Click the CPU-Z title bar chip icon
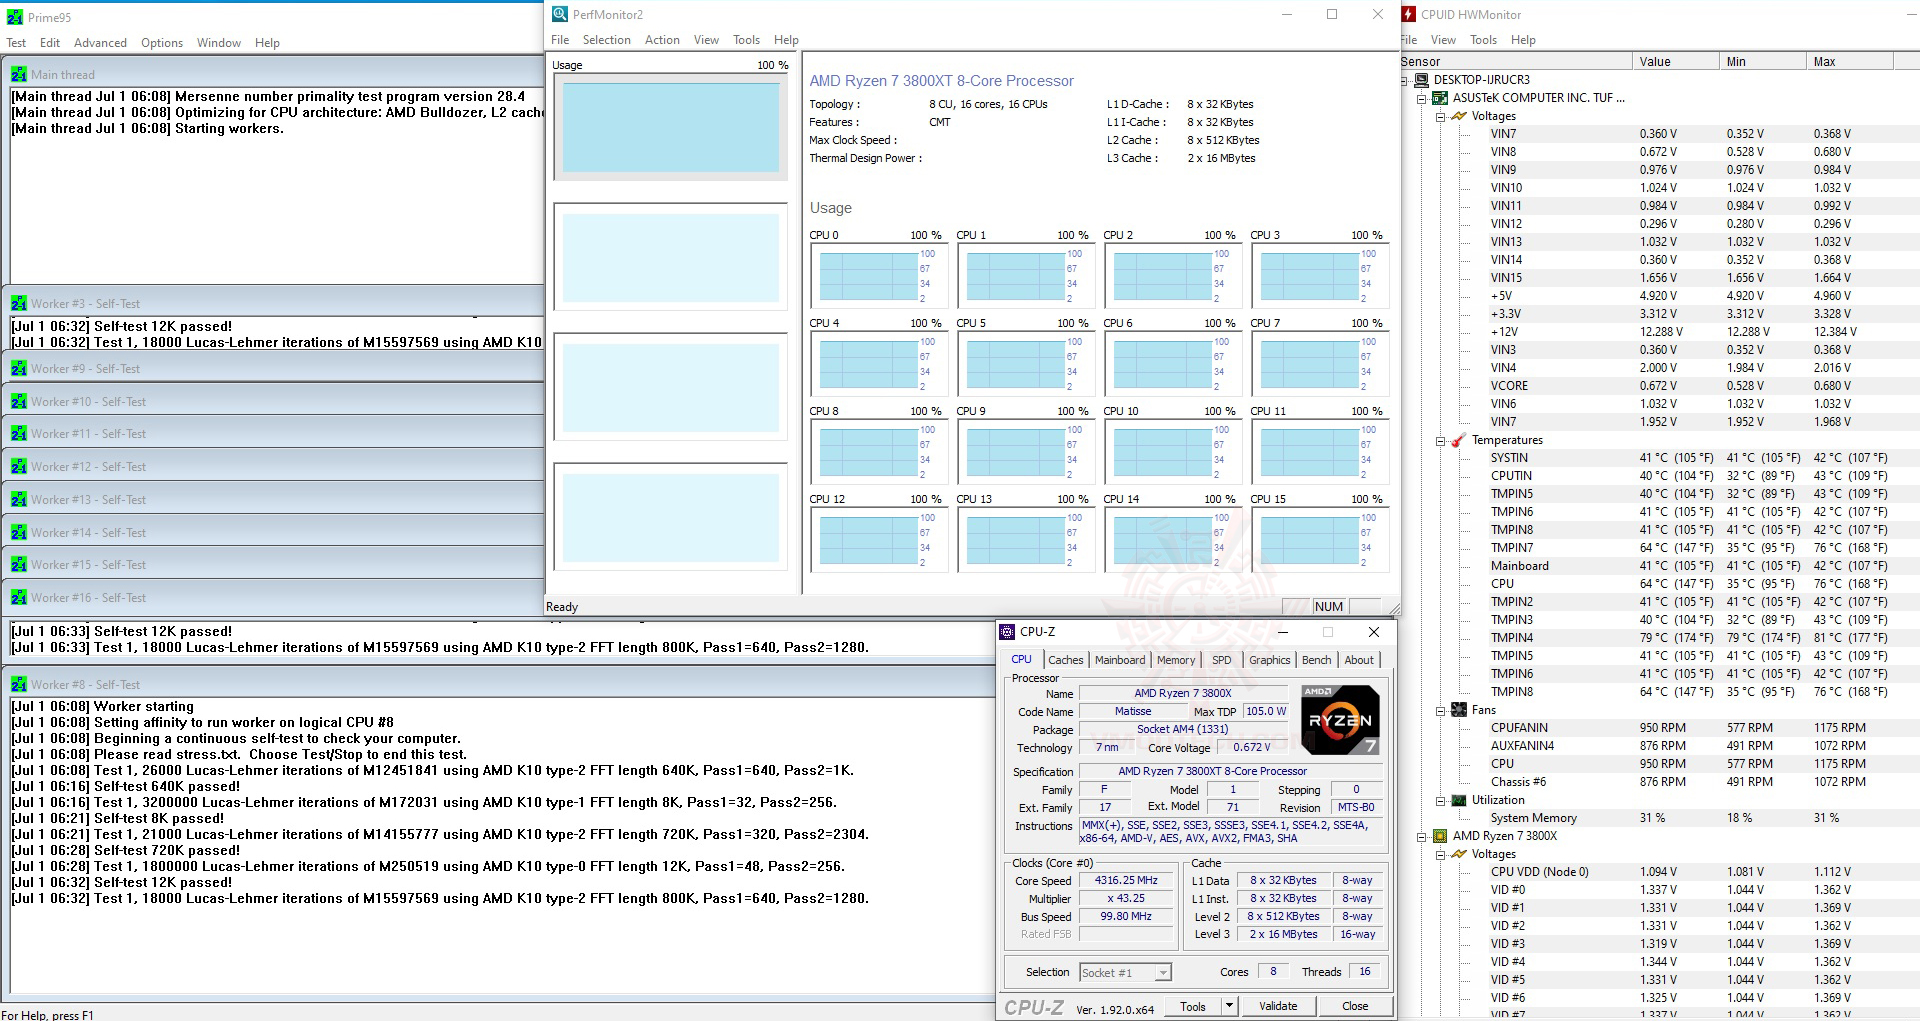1920x1021 pixels. (x=1007, y=632)
